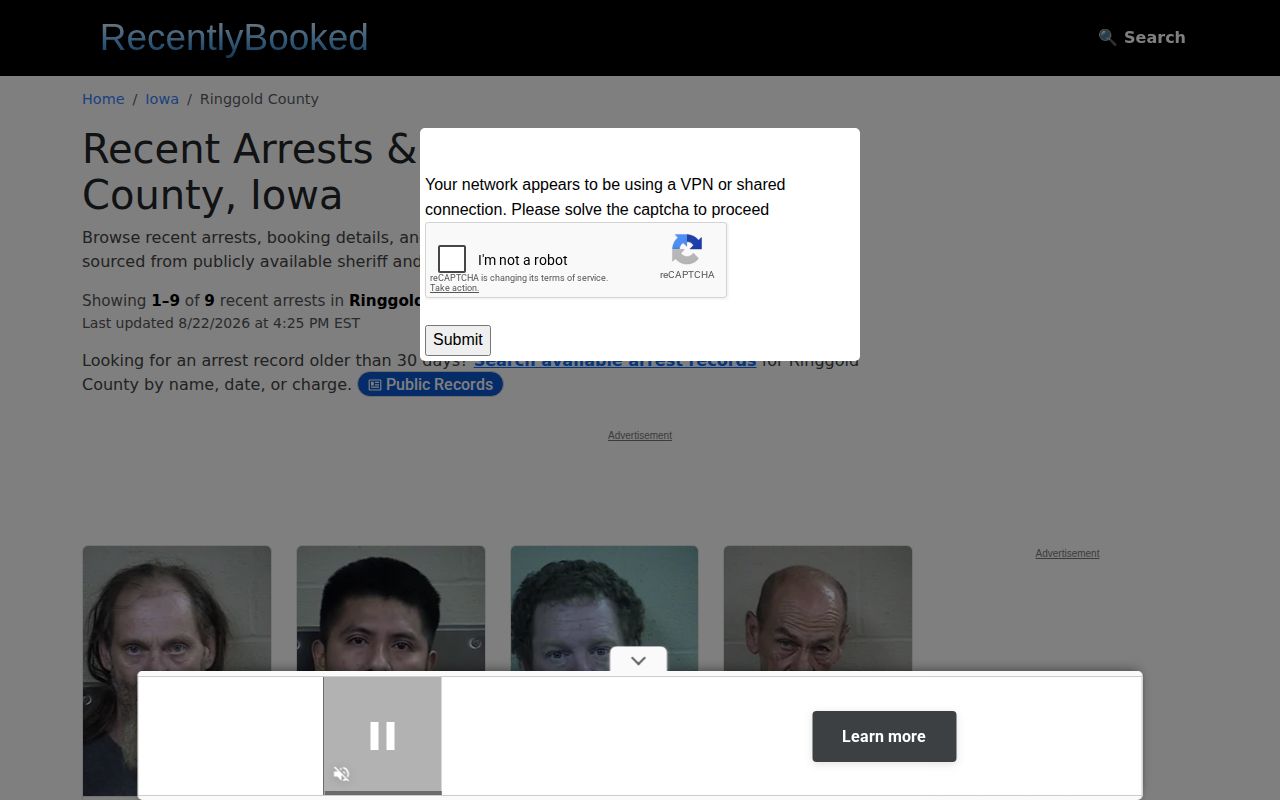
Task: Click the ad video progress bar
Action: tap(382, 793)
